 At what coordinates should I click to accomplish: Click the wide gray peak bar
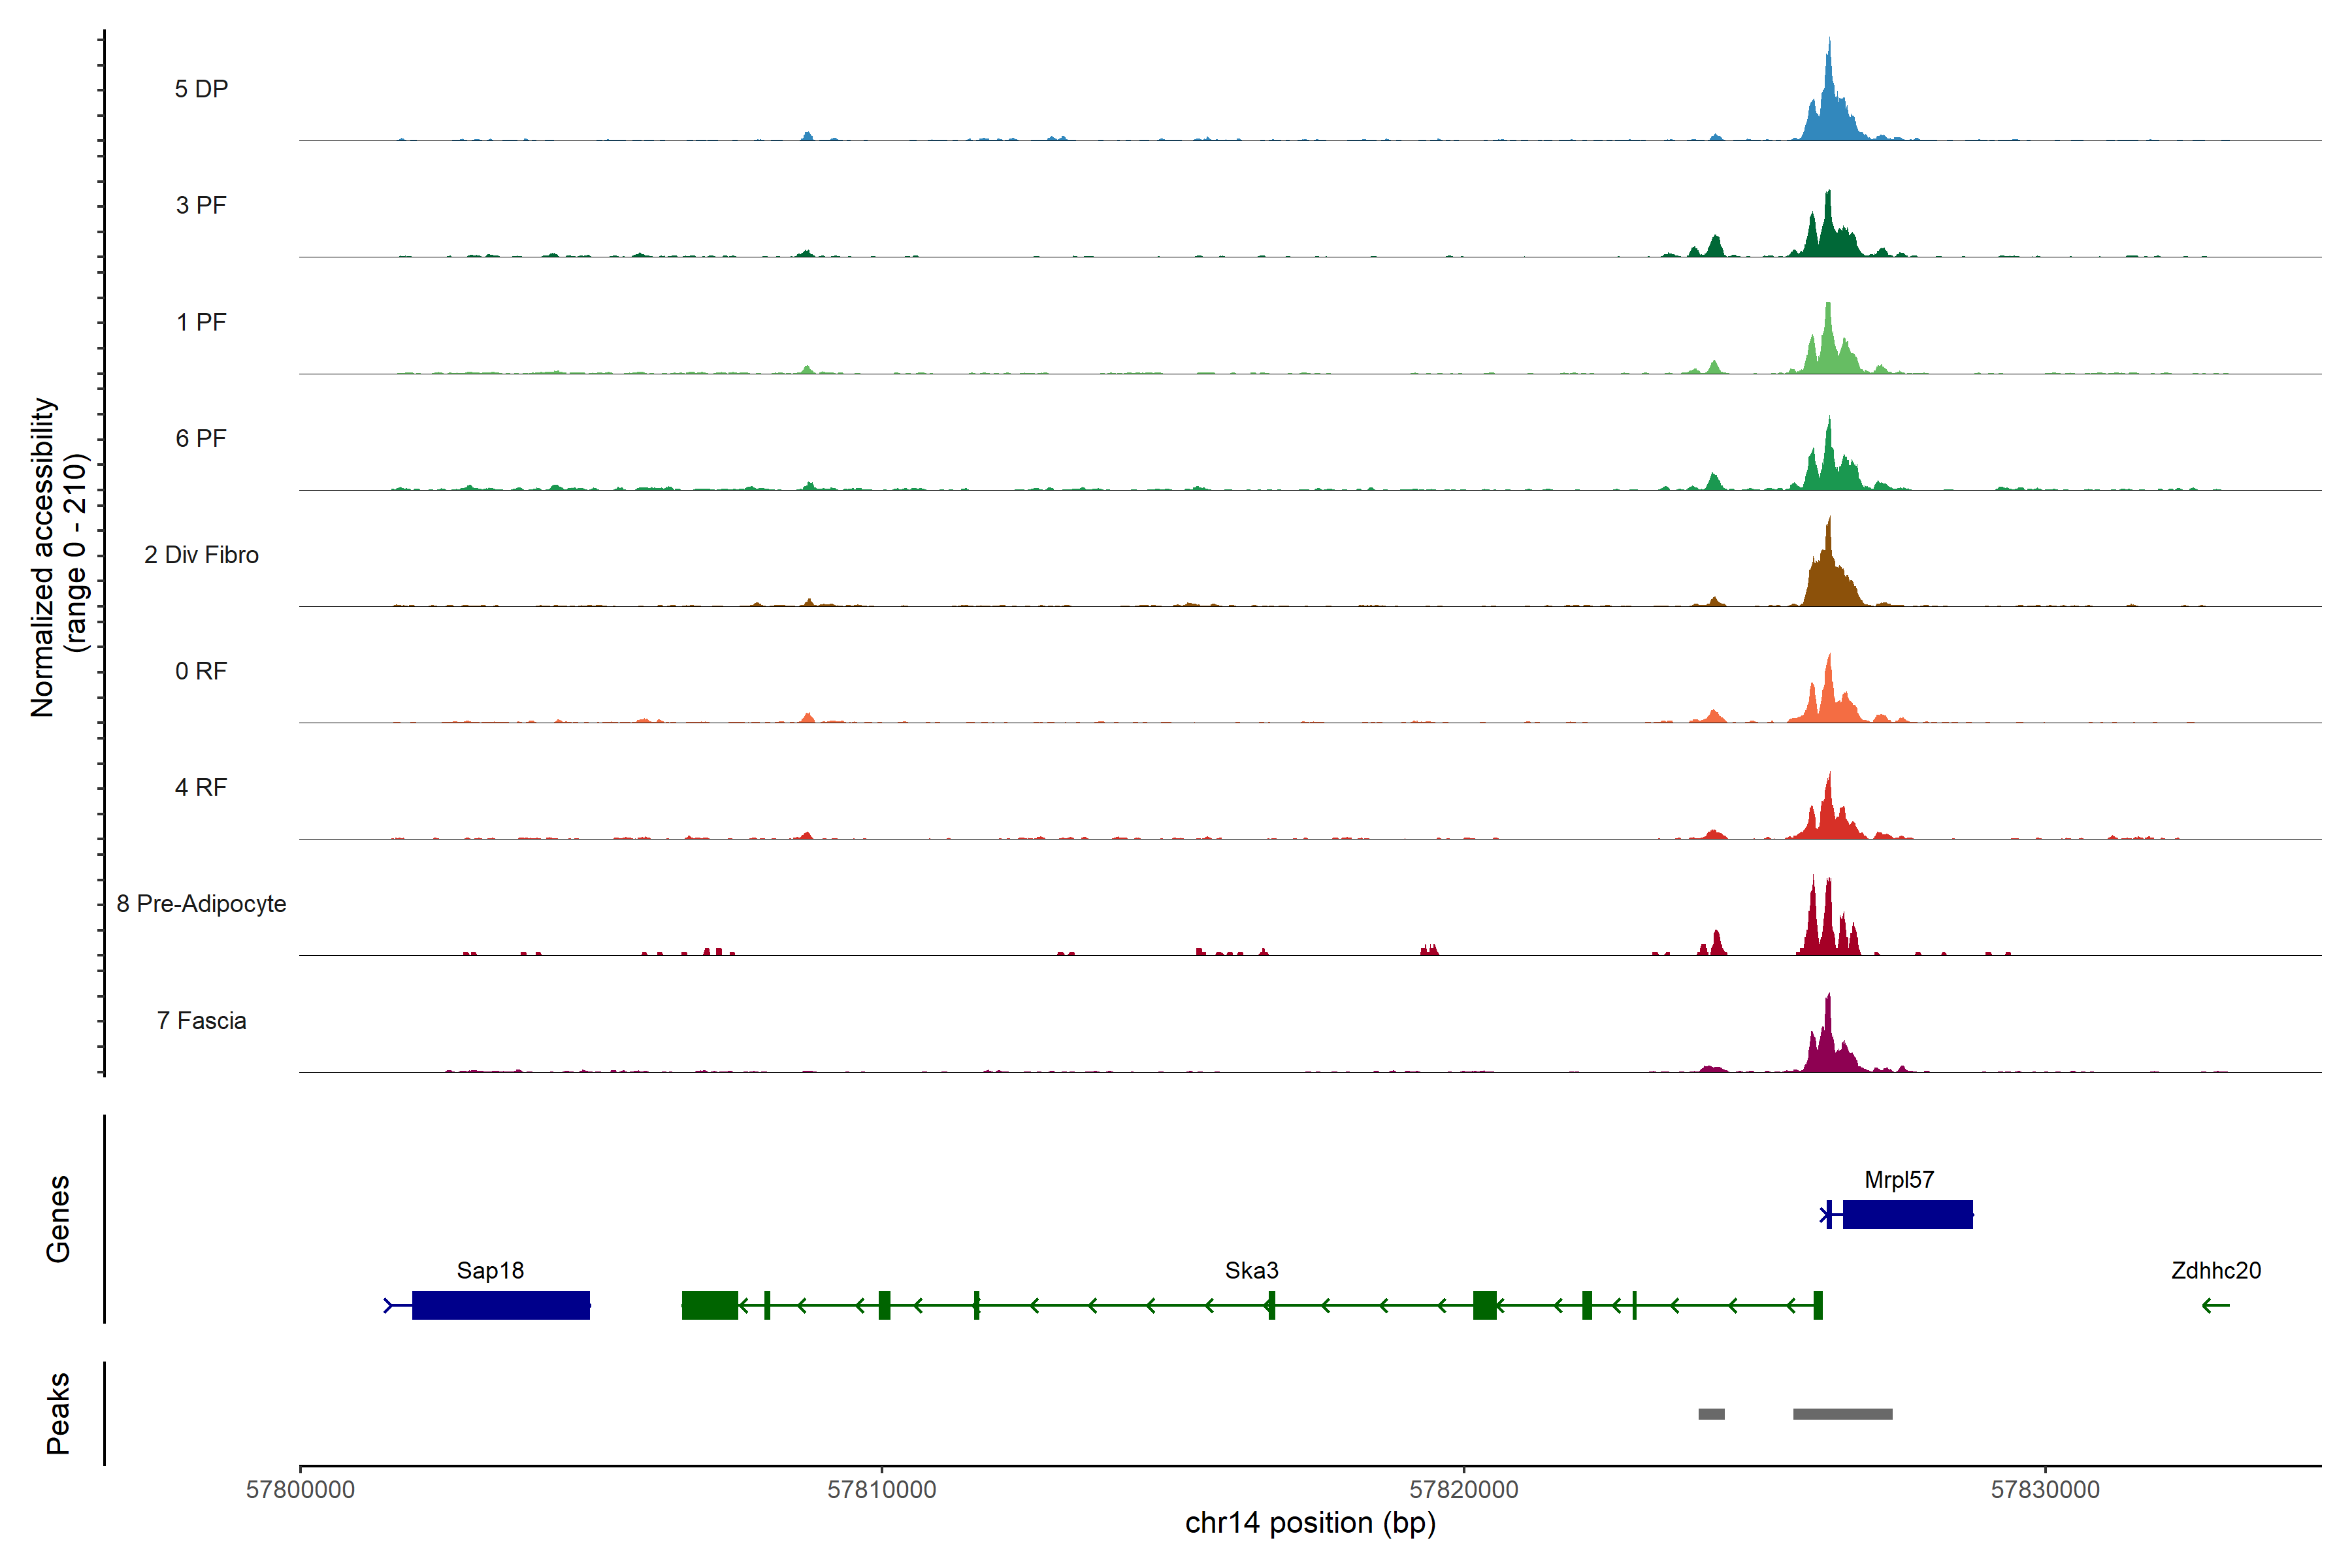pos(1842,1414)
